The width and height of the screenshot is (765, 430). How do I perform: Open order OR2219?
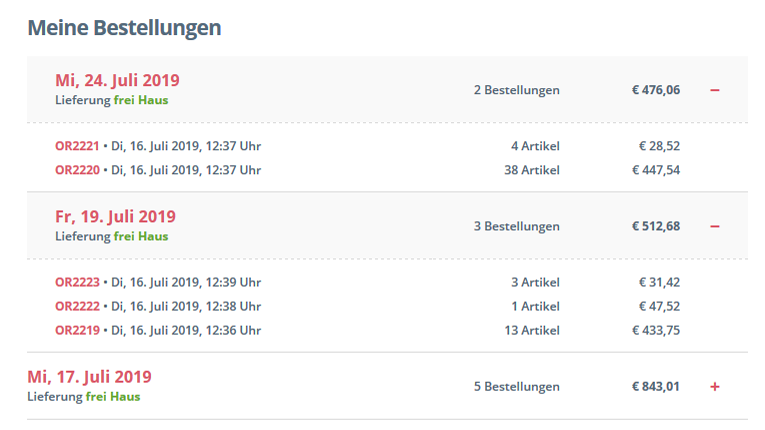(x=77, y=330)
